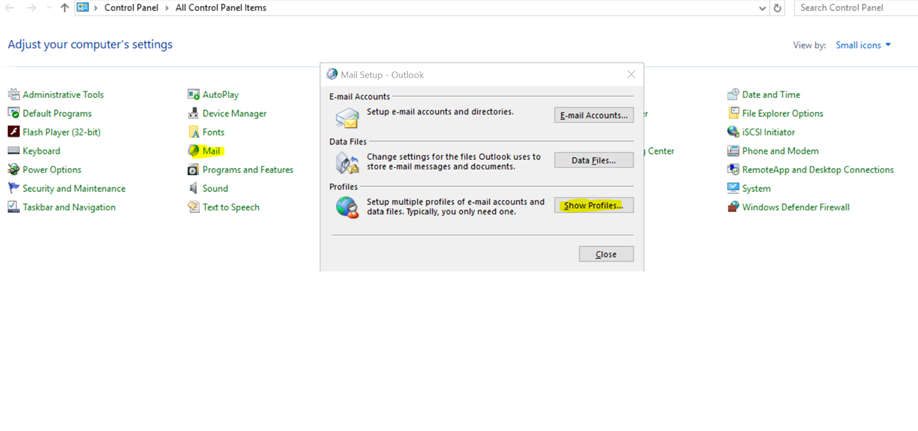Open the Programs and Features link
This screenshot has width=918, height=431.
tap(248, 170)
